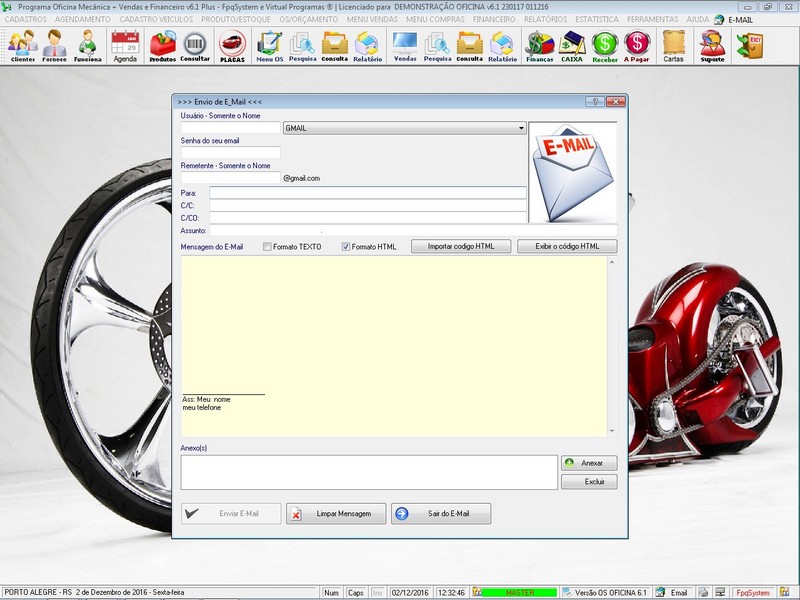Enable the Formato TEXTO checkbox
The height and width of the screenshot is (600, 800).
[267, 247]
